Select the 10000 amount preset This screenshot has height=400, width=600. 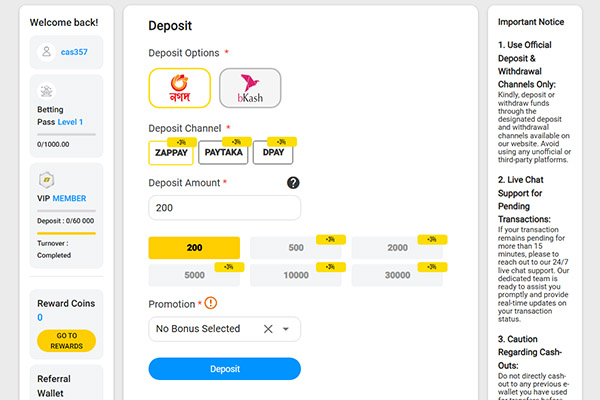[x=296, y=276]
